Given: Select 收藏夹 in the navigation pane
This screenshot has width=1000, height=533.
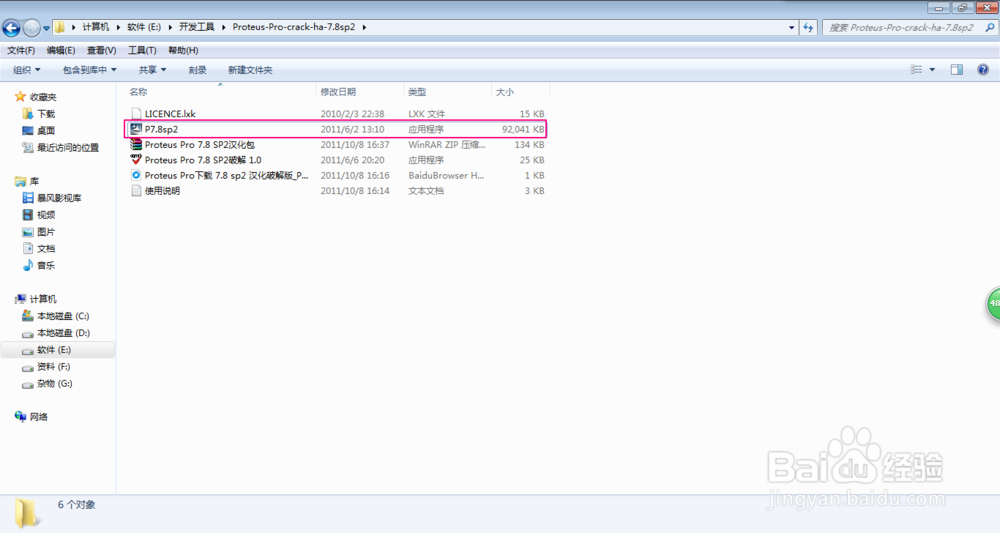Looking at the screenshot, I should (x=43, y=97).
